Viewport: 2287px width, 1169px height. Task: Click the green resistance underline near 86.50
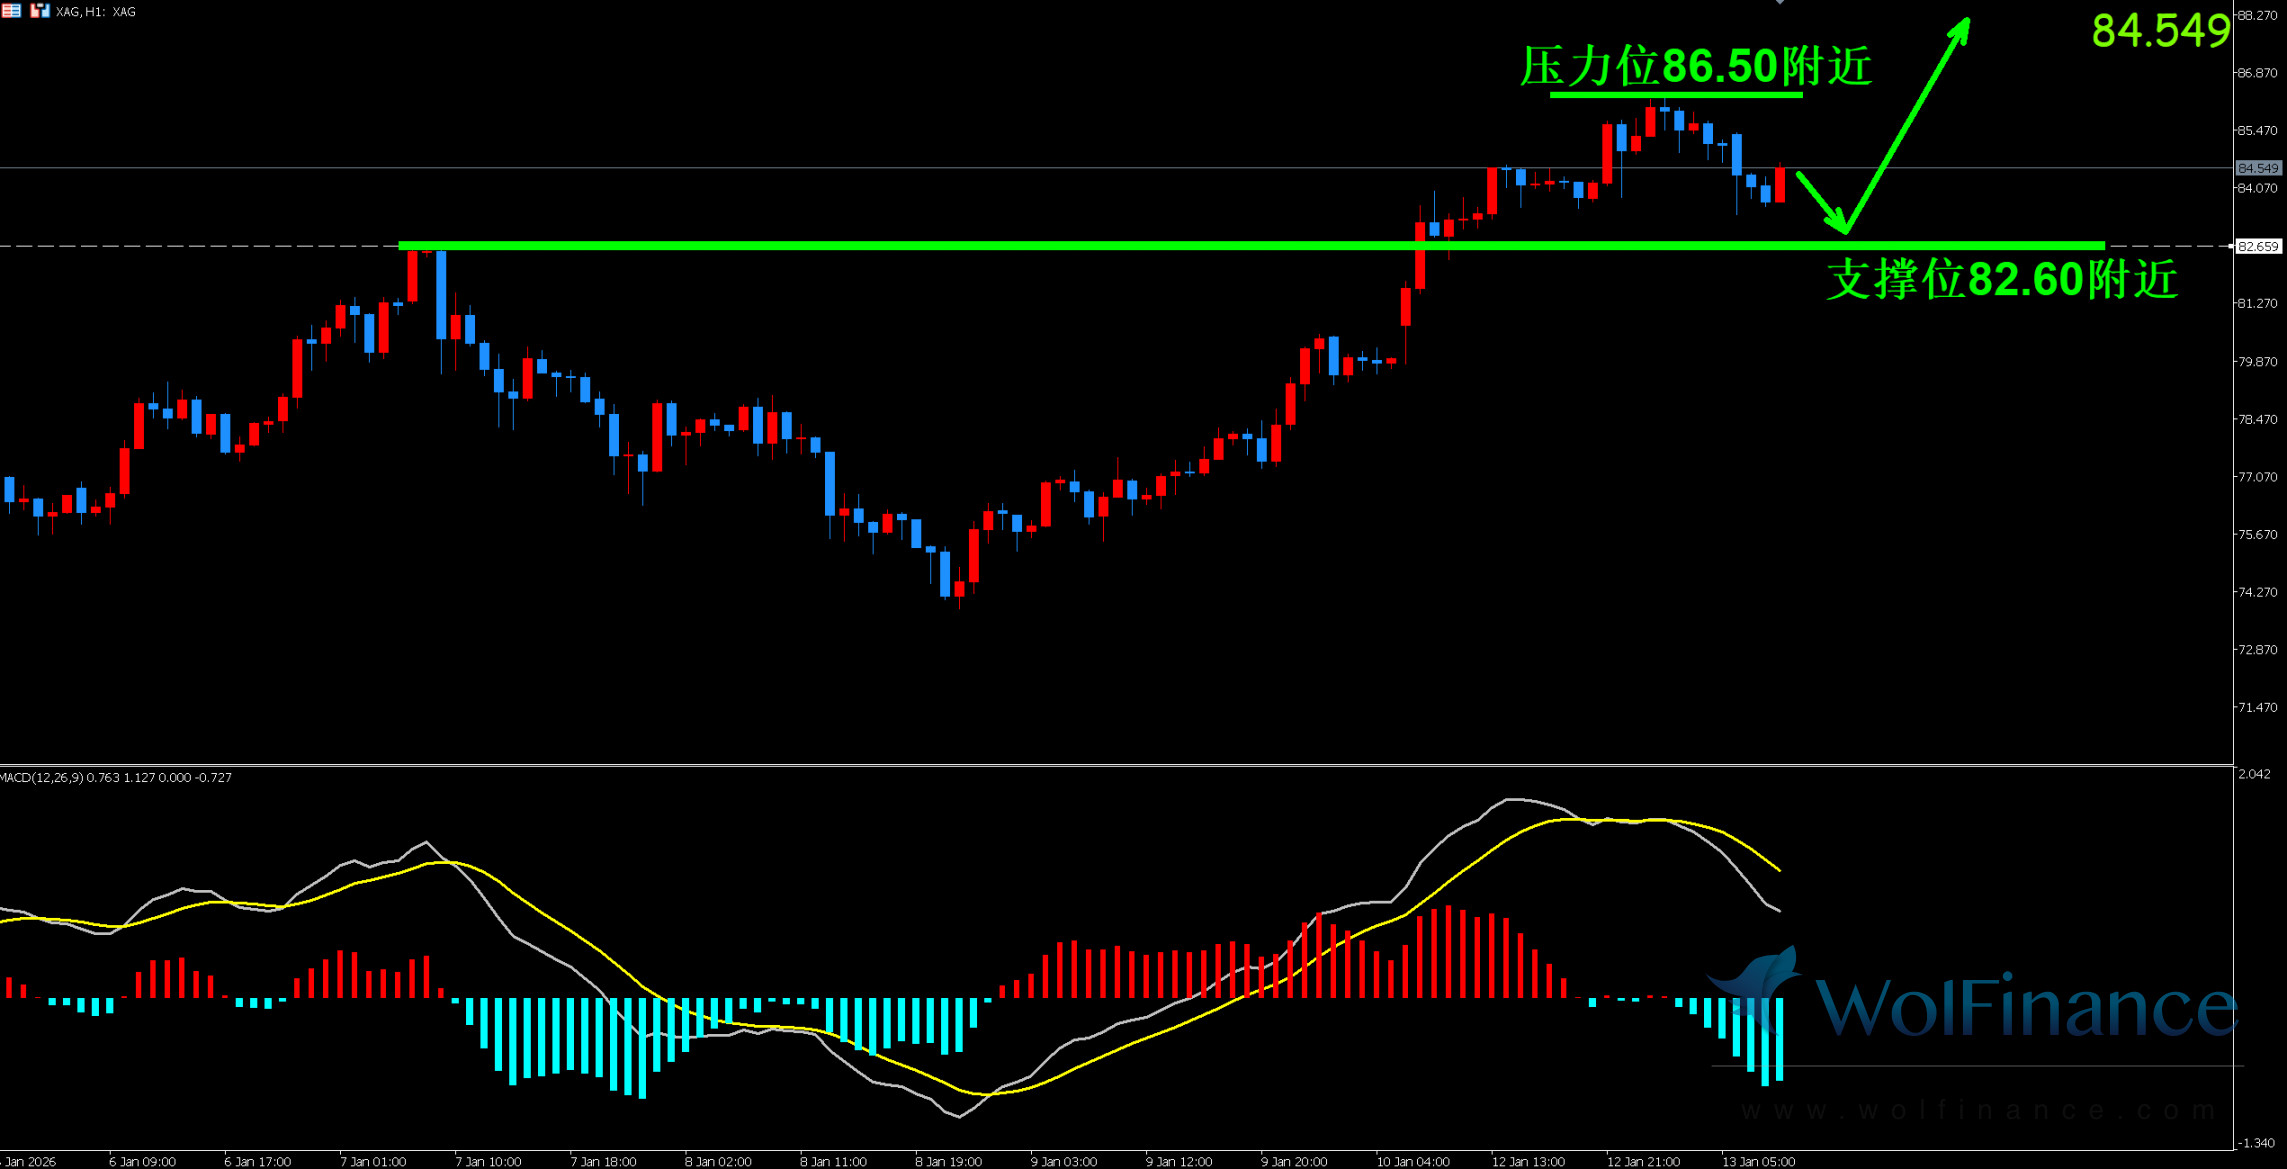pyautogui.click(x=1675, y=95)
